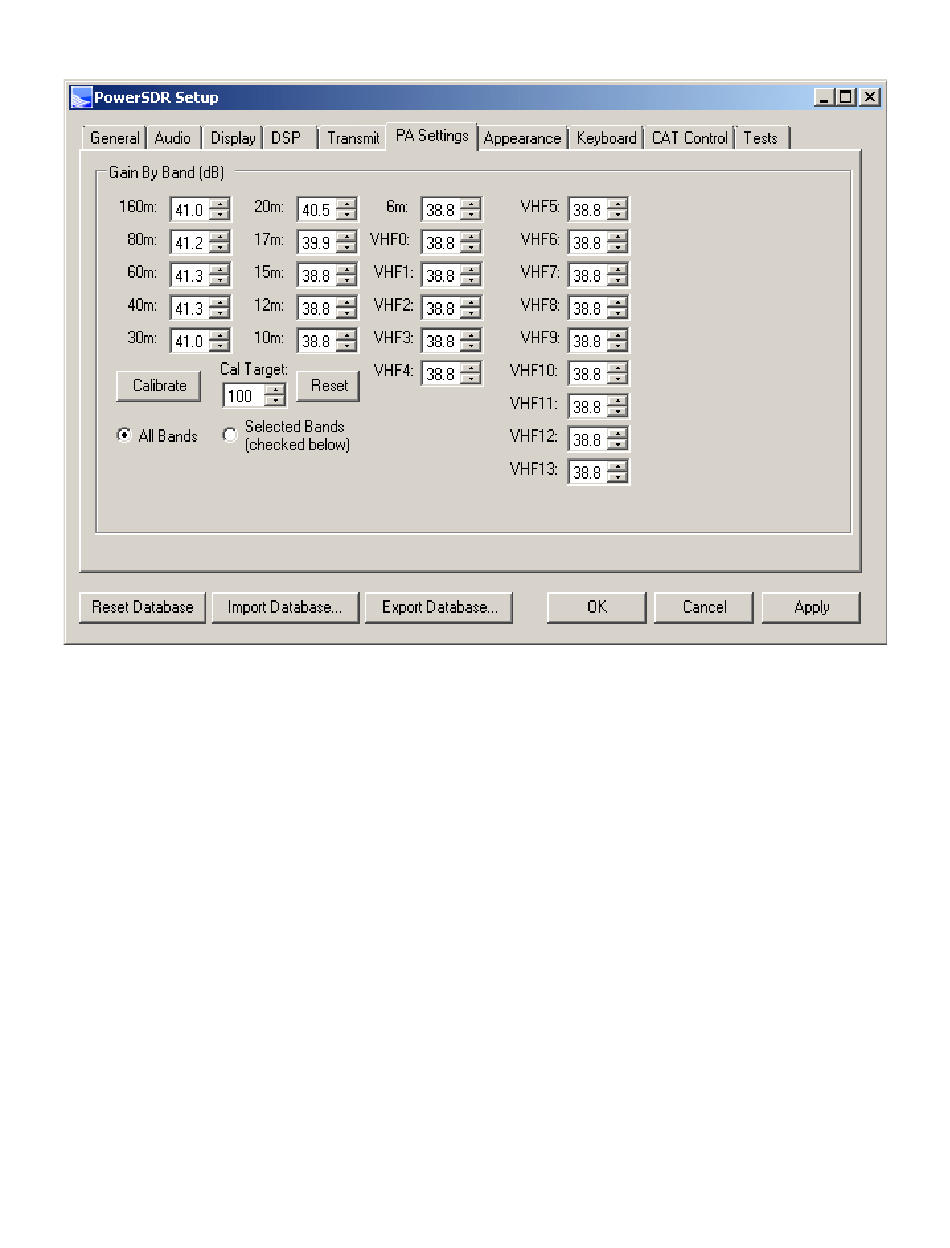Image resolution: width=950 pixels, height=1248 pixels.
Task: Click into the 15m gain value field
Action: (317, 275)
